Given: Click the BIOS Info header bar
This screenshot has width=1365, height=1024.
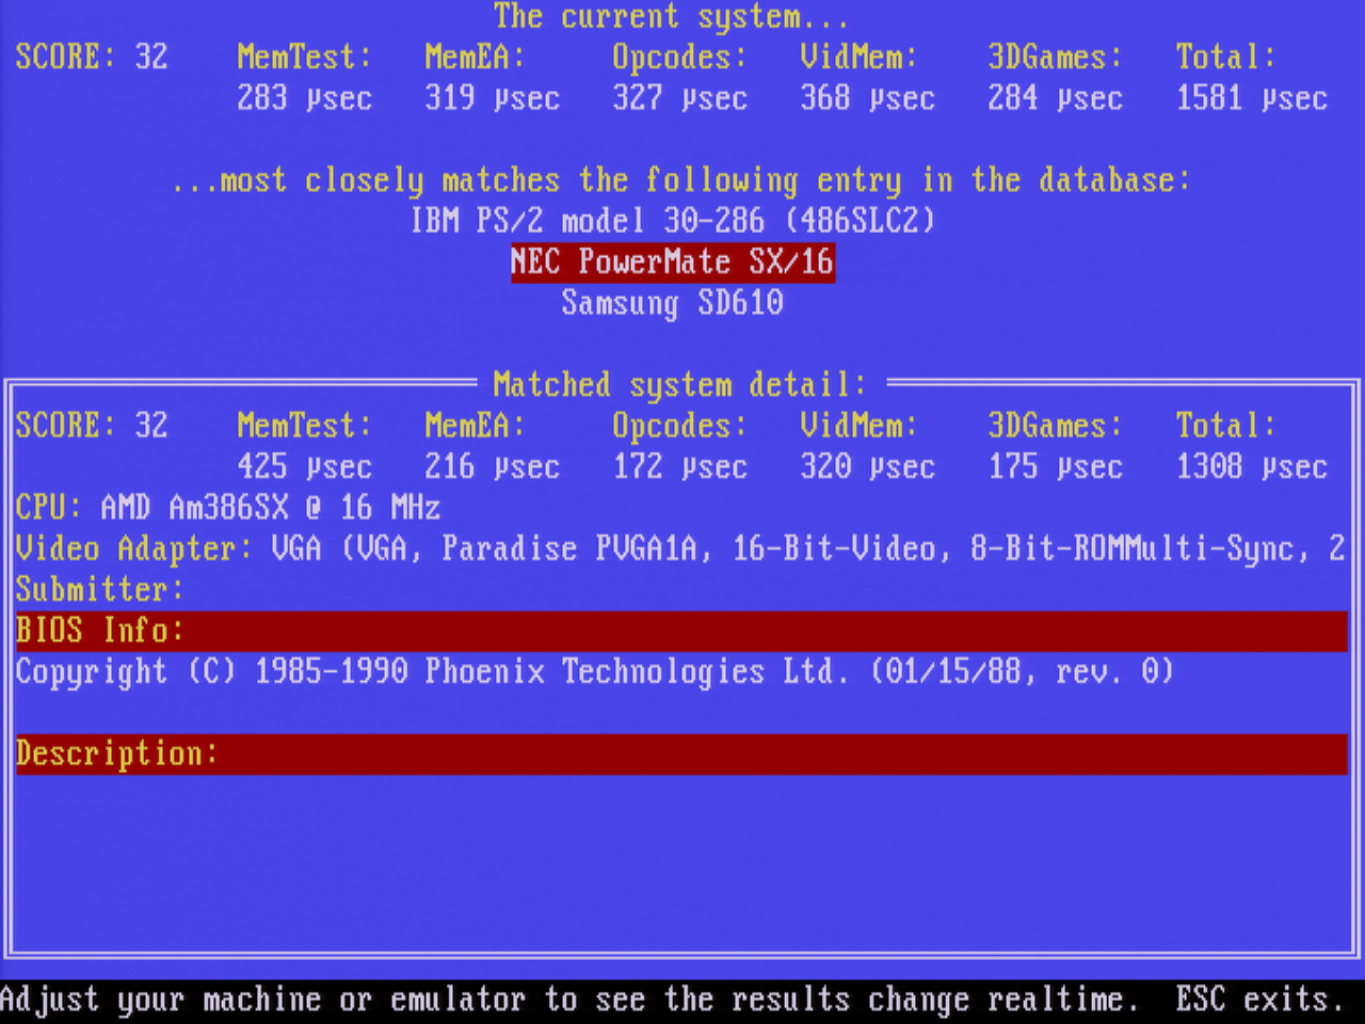Looking at the screenshot, I should [x=682, y=631].
